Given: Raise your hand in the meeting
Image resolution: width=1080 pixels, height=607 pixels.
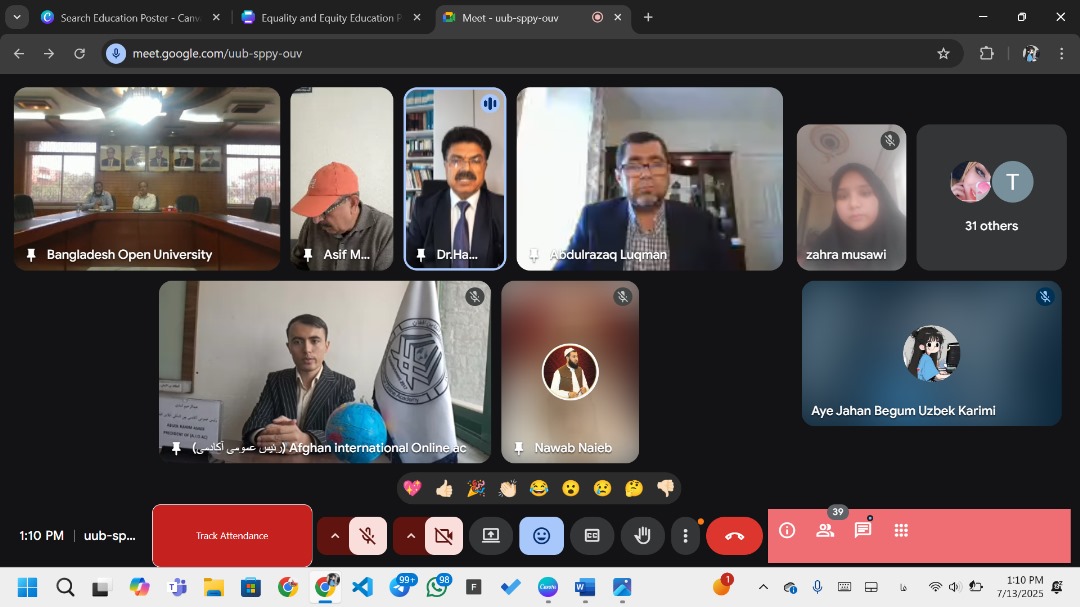Looking at the screenshot, I should point(642,536).
